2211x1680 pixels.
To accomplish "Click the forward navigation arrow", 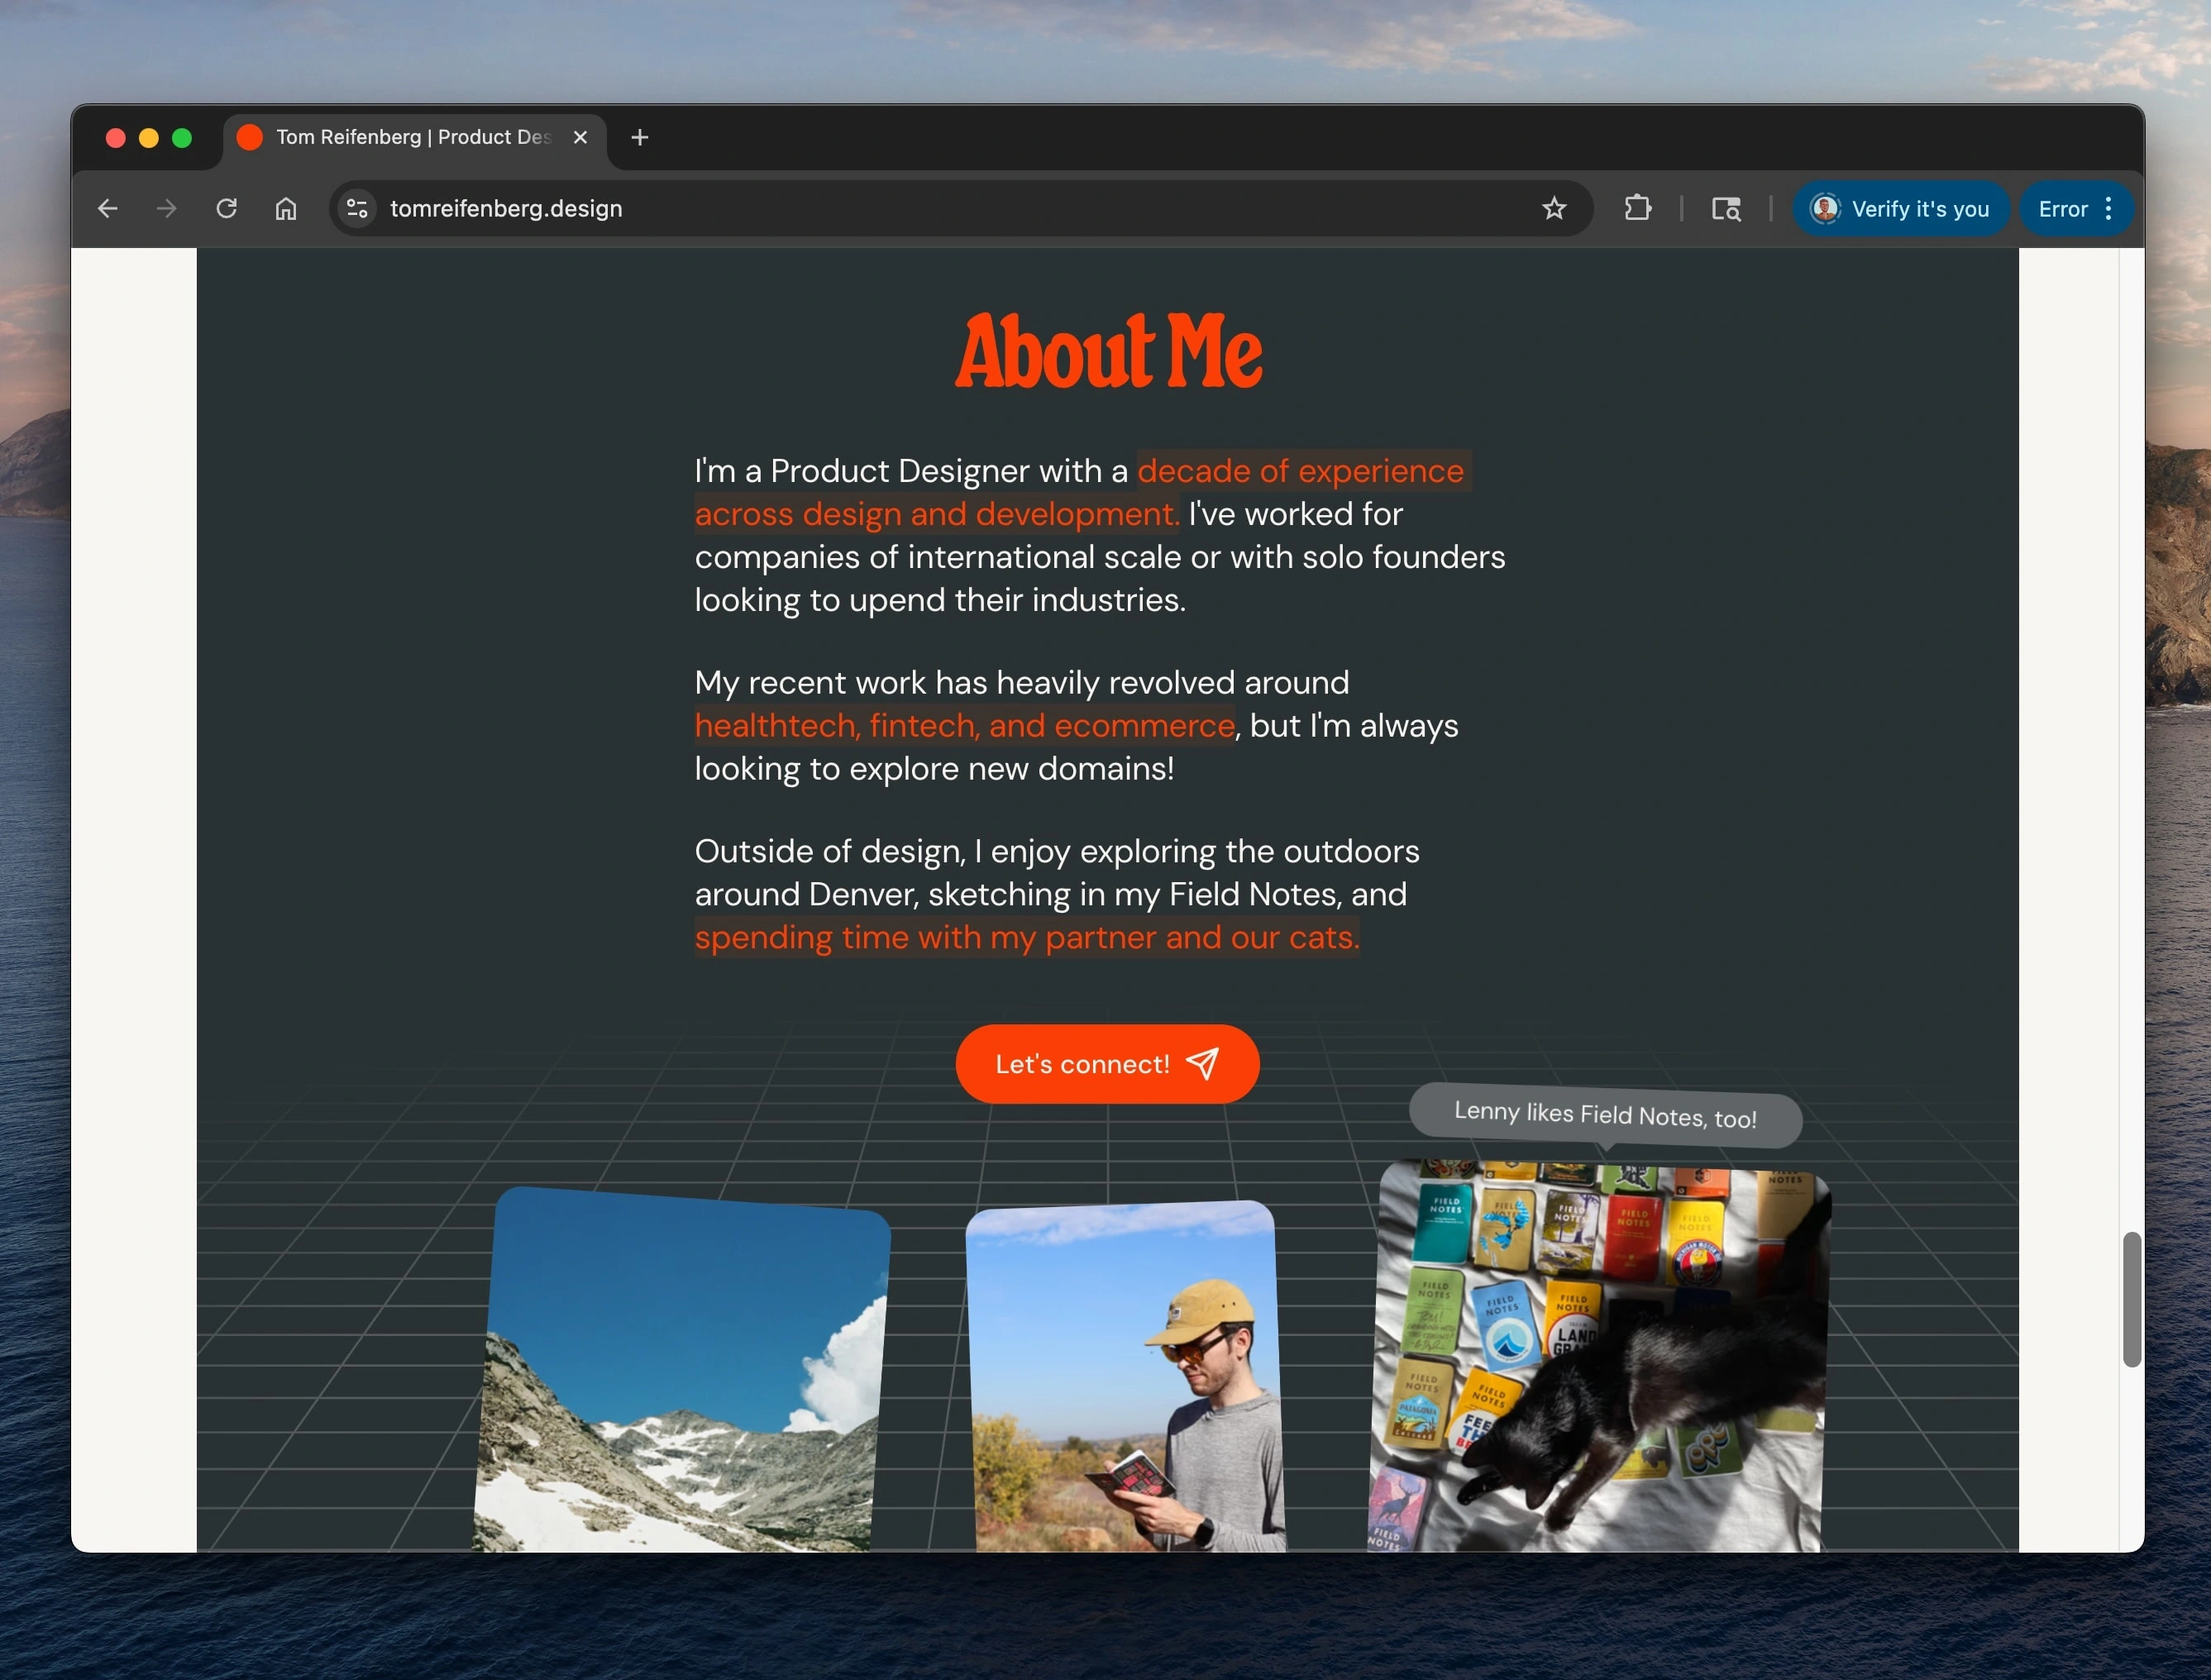I will pyautogui.click(x=167, y=208).
